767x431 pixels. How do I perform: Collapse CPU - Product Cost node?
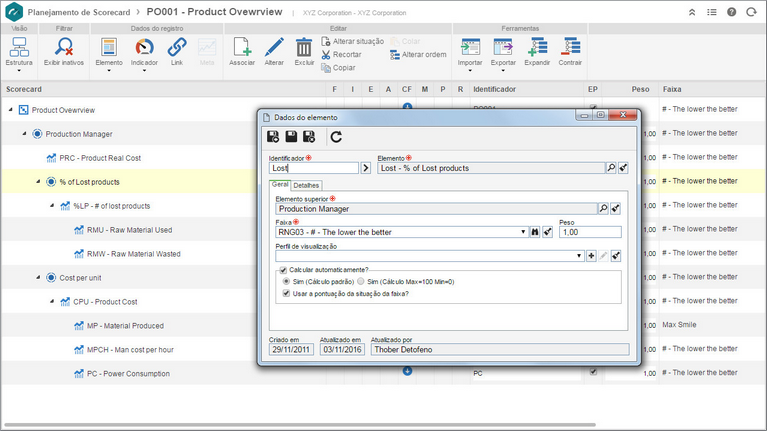tap(51, 301)
